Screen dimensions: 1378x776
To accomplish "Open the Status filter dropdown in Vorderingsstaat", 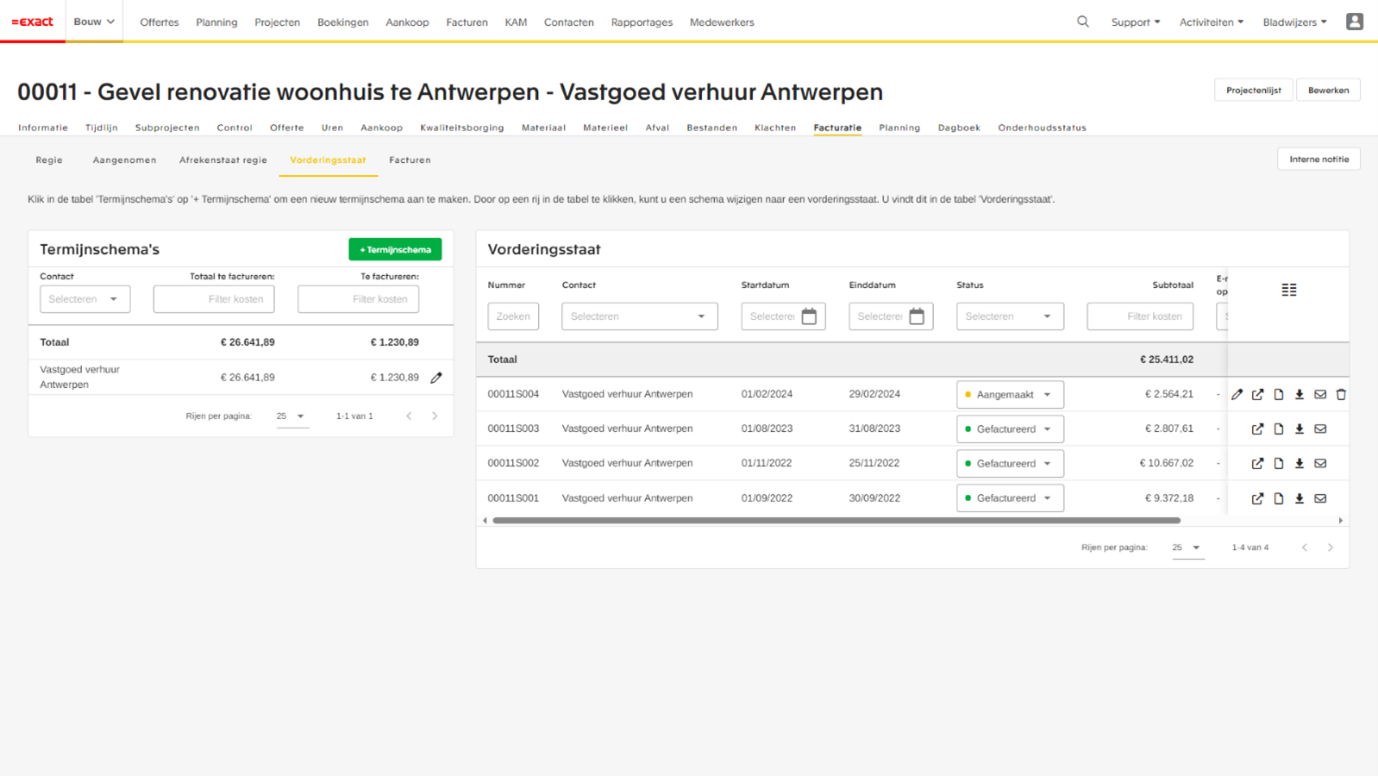I will coord(1009,317).
